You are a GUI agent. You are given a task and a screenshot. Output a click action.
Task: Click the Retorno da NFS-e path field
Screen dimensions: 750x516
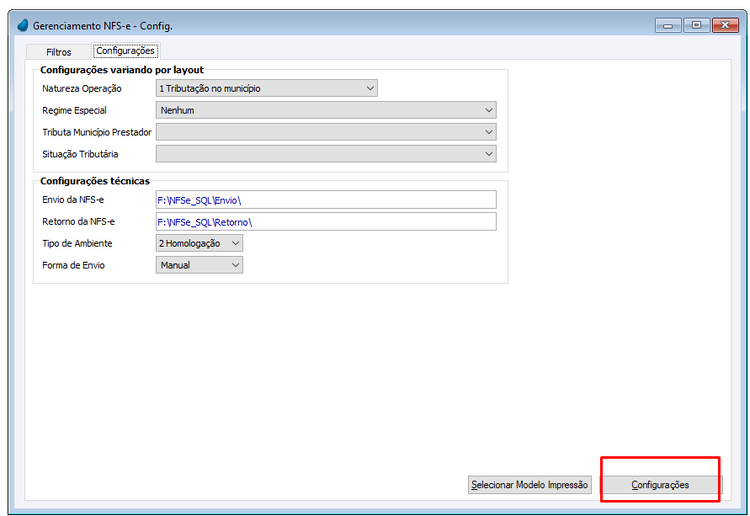[x=326, y=222]
